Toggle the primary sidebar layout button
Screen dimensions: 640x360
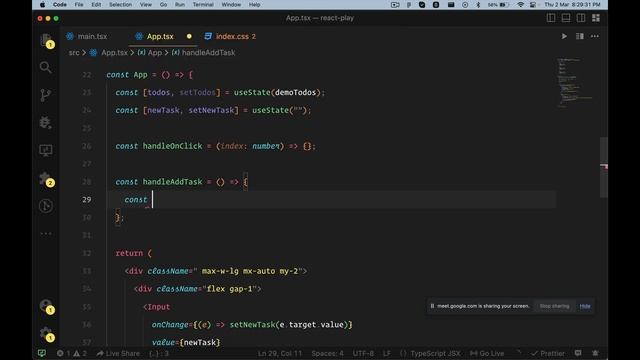[551, 18]
